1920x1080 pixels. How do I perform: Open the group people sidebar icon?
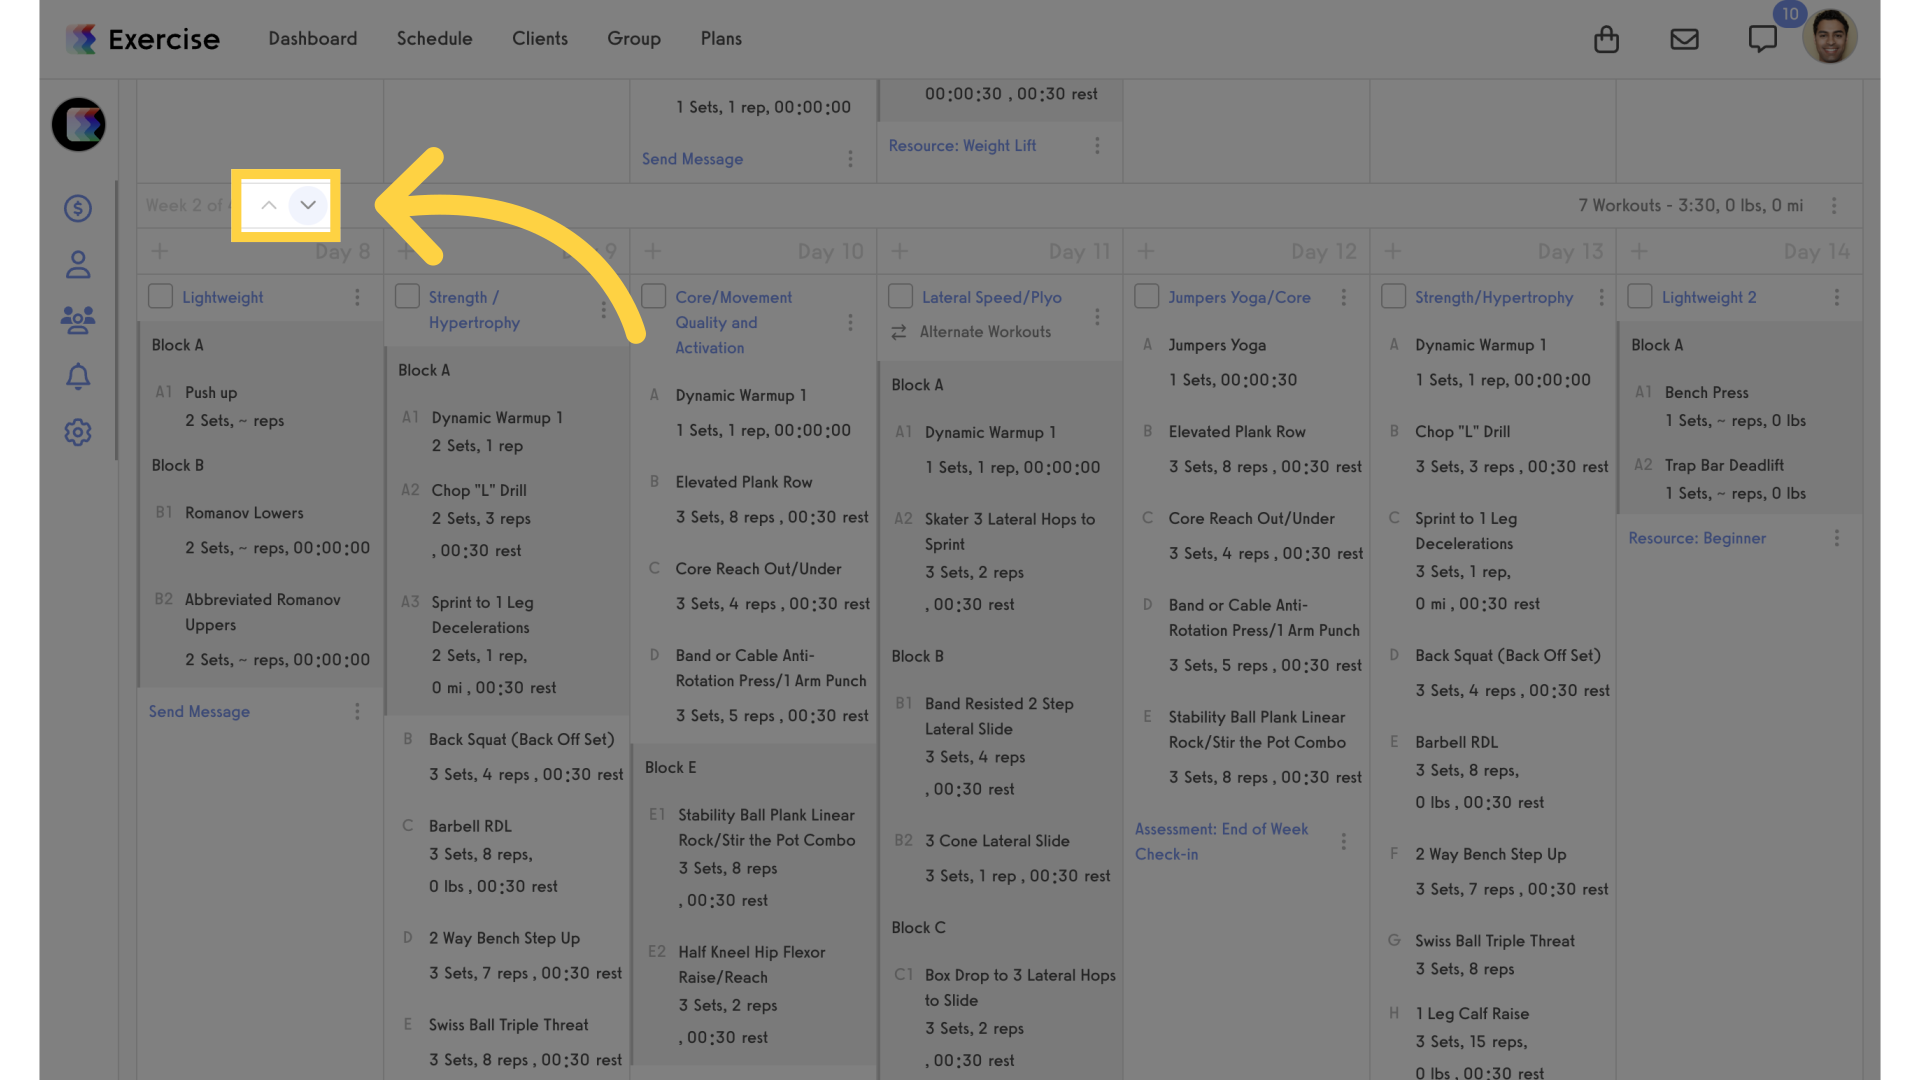point(78,320)
